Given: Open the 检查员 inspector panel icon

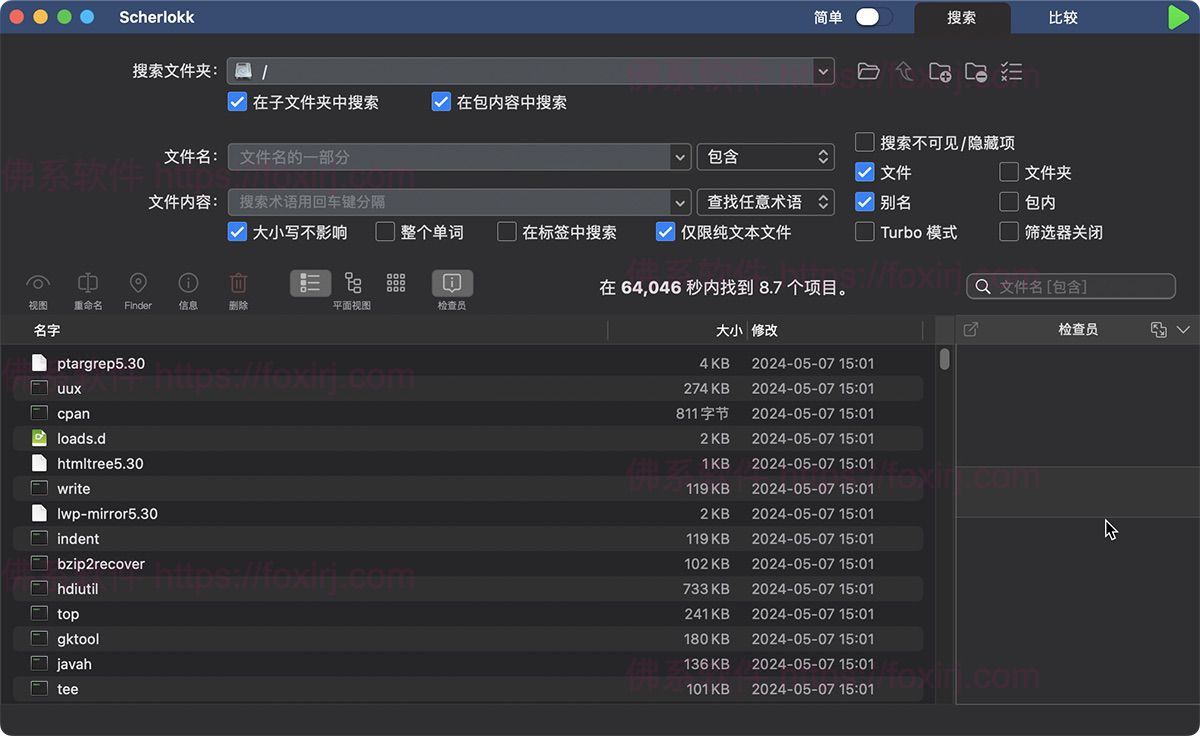Looking at the screenshot, I should pyautogui.click(x=452, y=283).
